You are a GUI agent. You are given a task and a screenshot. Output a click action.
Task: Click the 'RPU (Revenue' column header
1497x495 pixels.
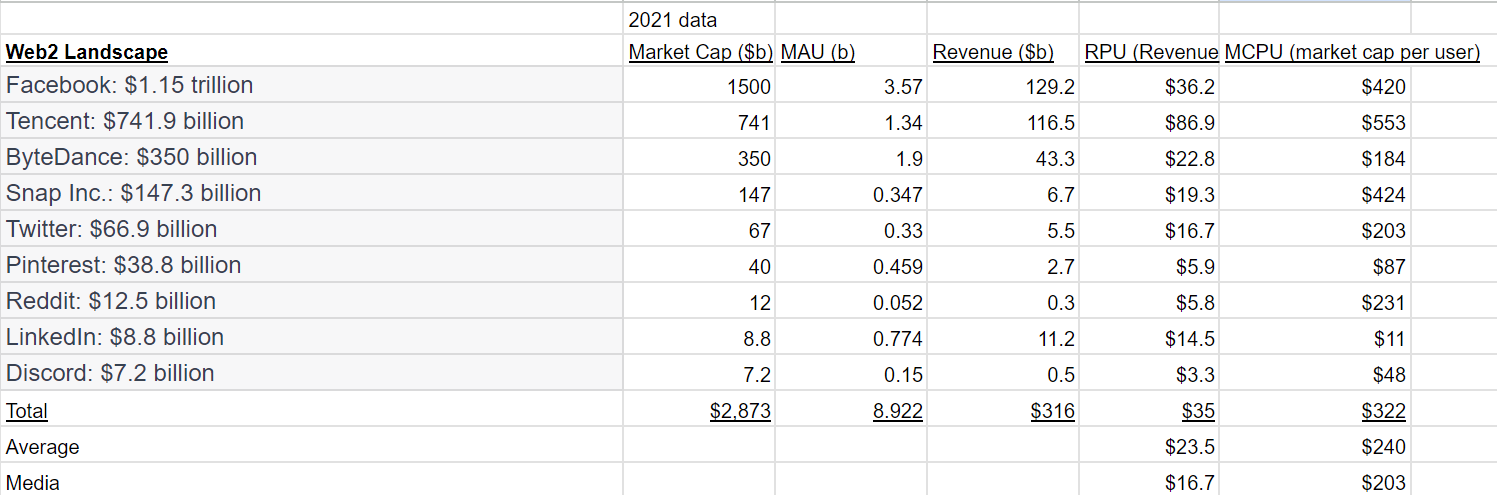pyautogui.click(x=1151, y=52)
